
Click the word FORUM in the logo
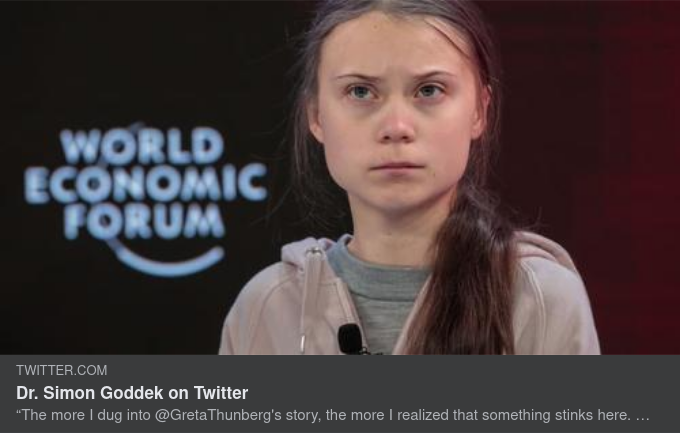click(144, 221)
